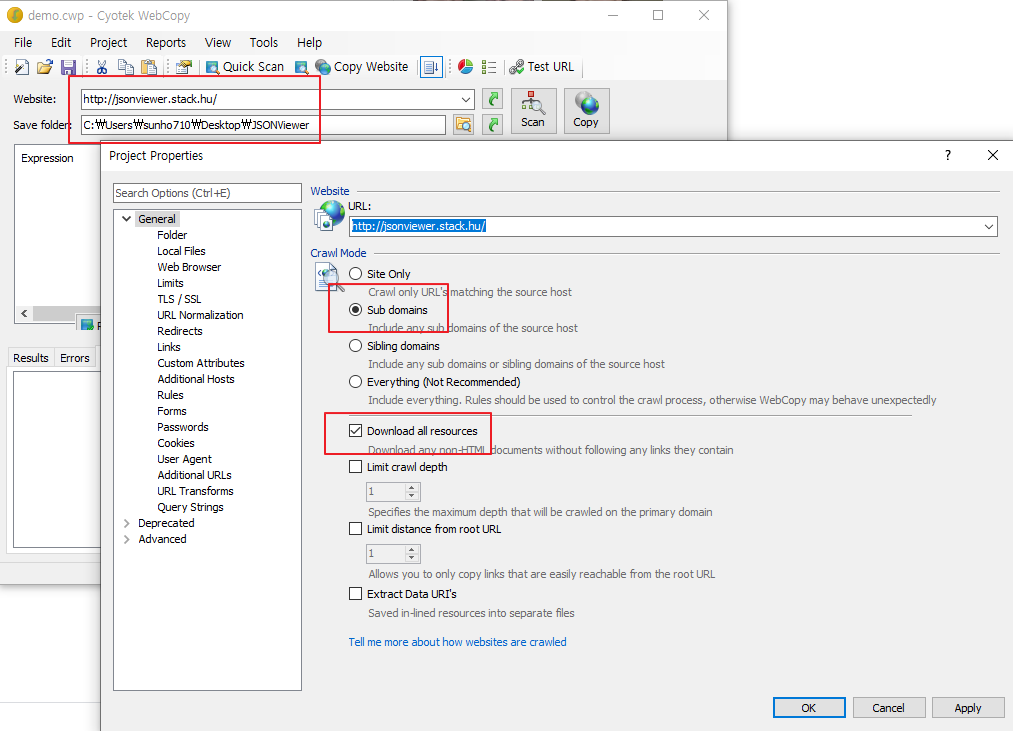Enable Limit distance from root URL
The image size is (1013, 731).
pos(355,529)
